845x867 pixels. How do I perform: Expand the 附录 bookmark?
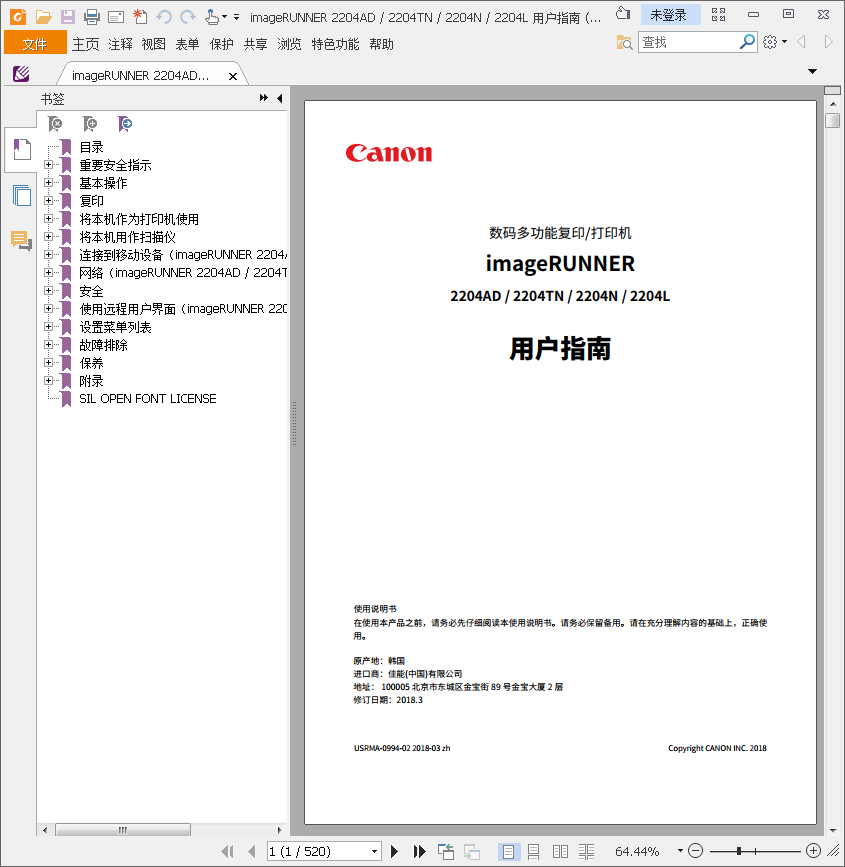49,380
